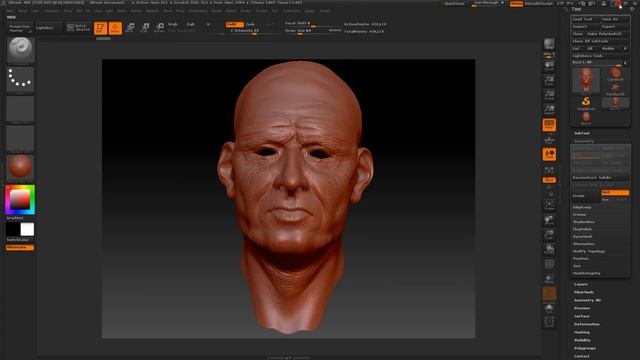Click the Xpose icon
This screenshot has width=640, height=360.
[x=549, y=322]
